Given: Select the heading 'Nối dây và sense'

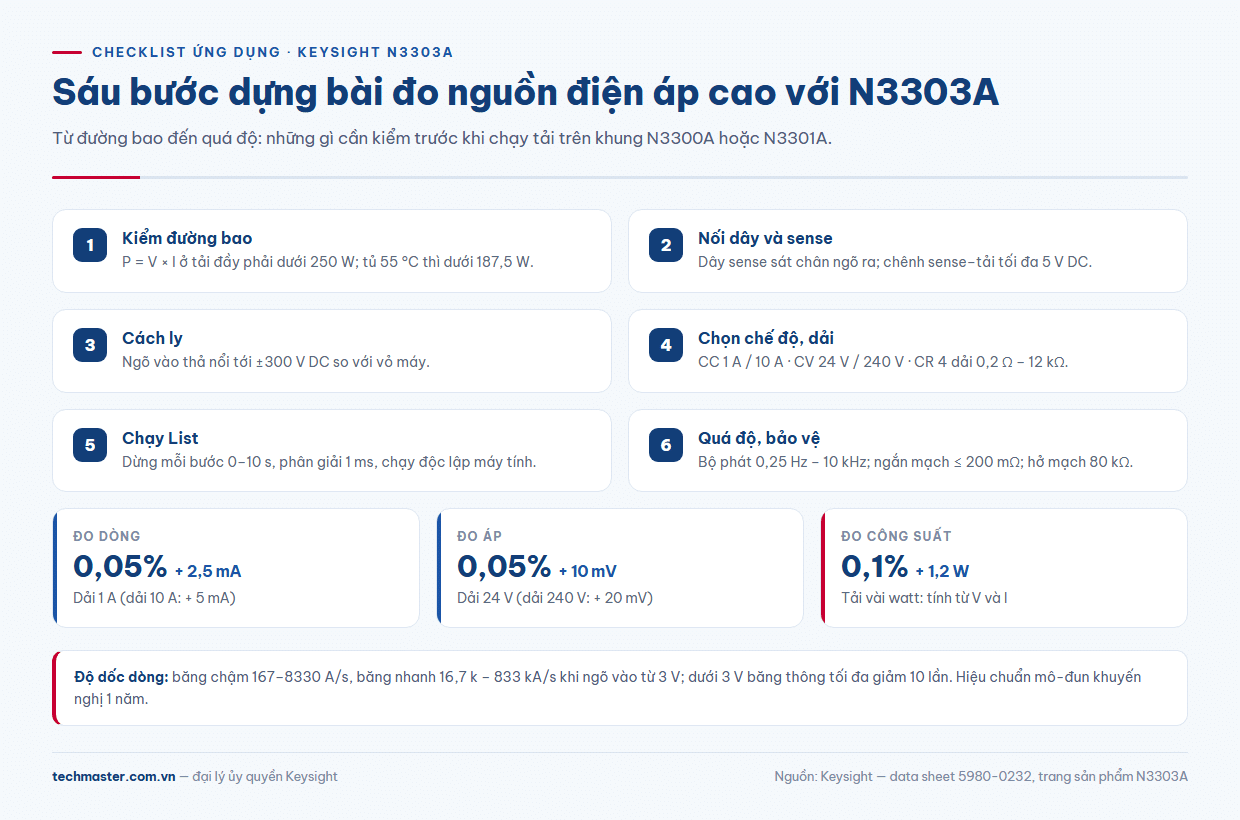Looking at the screenshot, I should pos(765,238).
